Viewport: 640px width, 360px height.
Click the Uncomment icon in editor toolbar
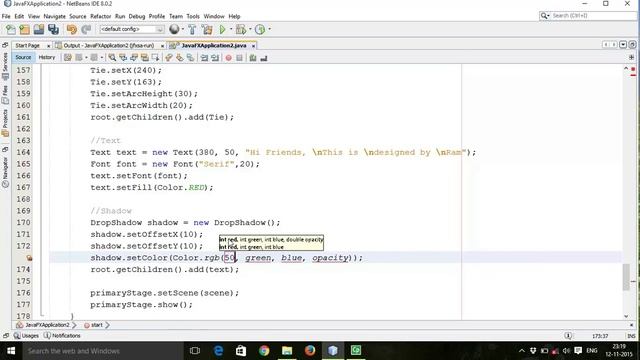click(264, 58)
